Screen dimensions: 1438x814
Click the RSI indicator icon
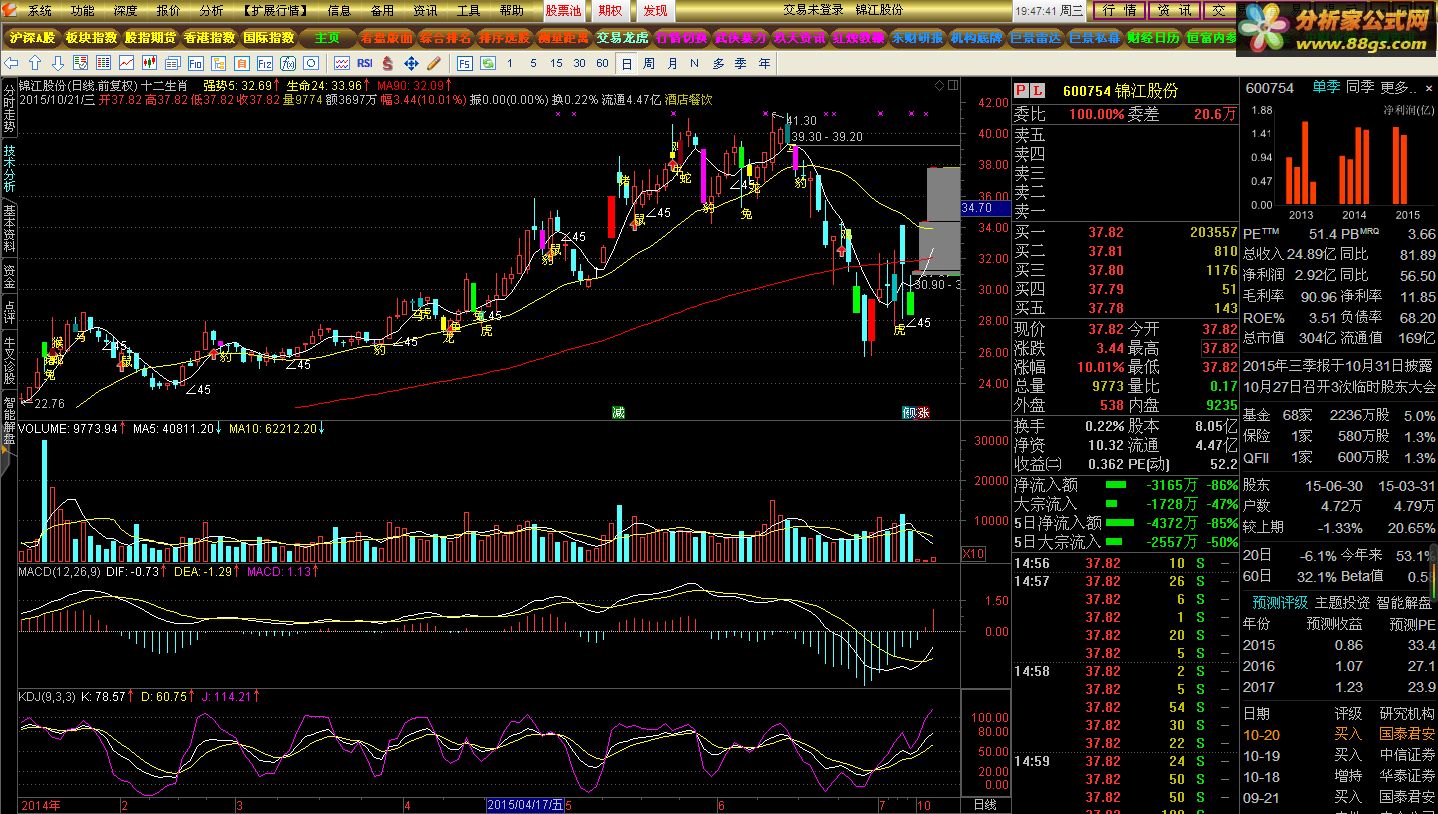tap(365, 63)
